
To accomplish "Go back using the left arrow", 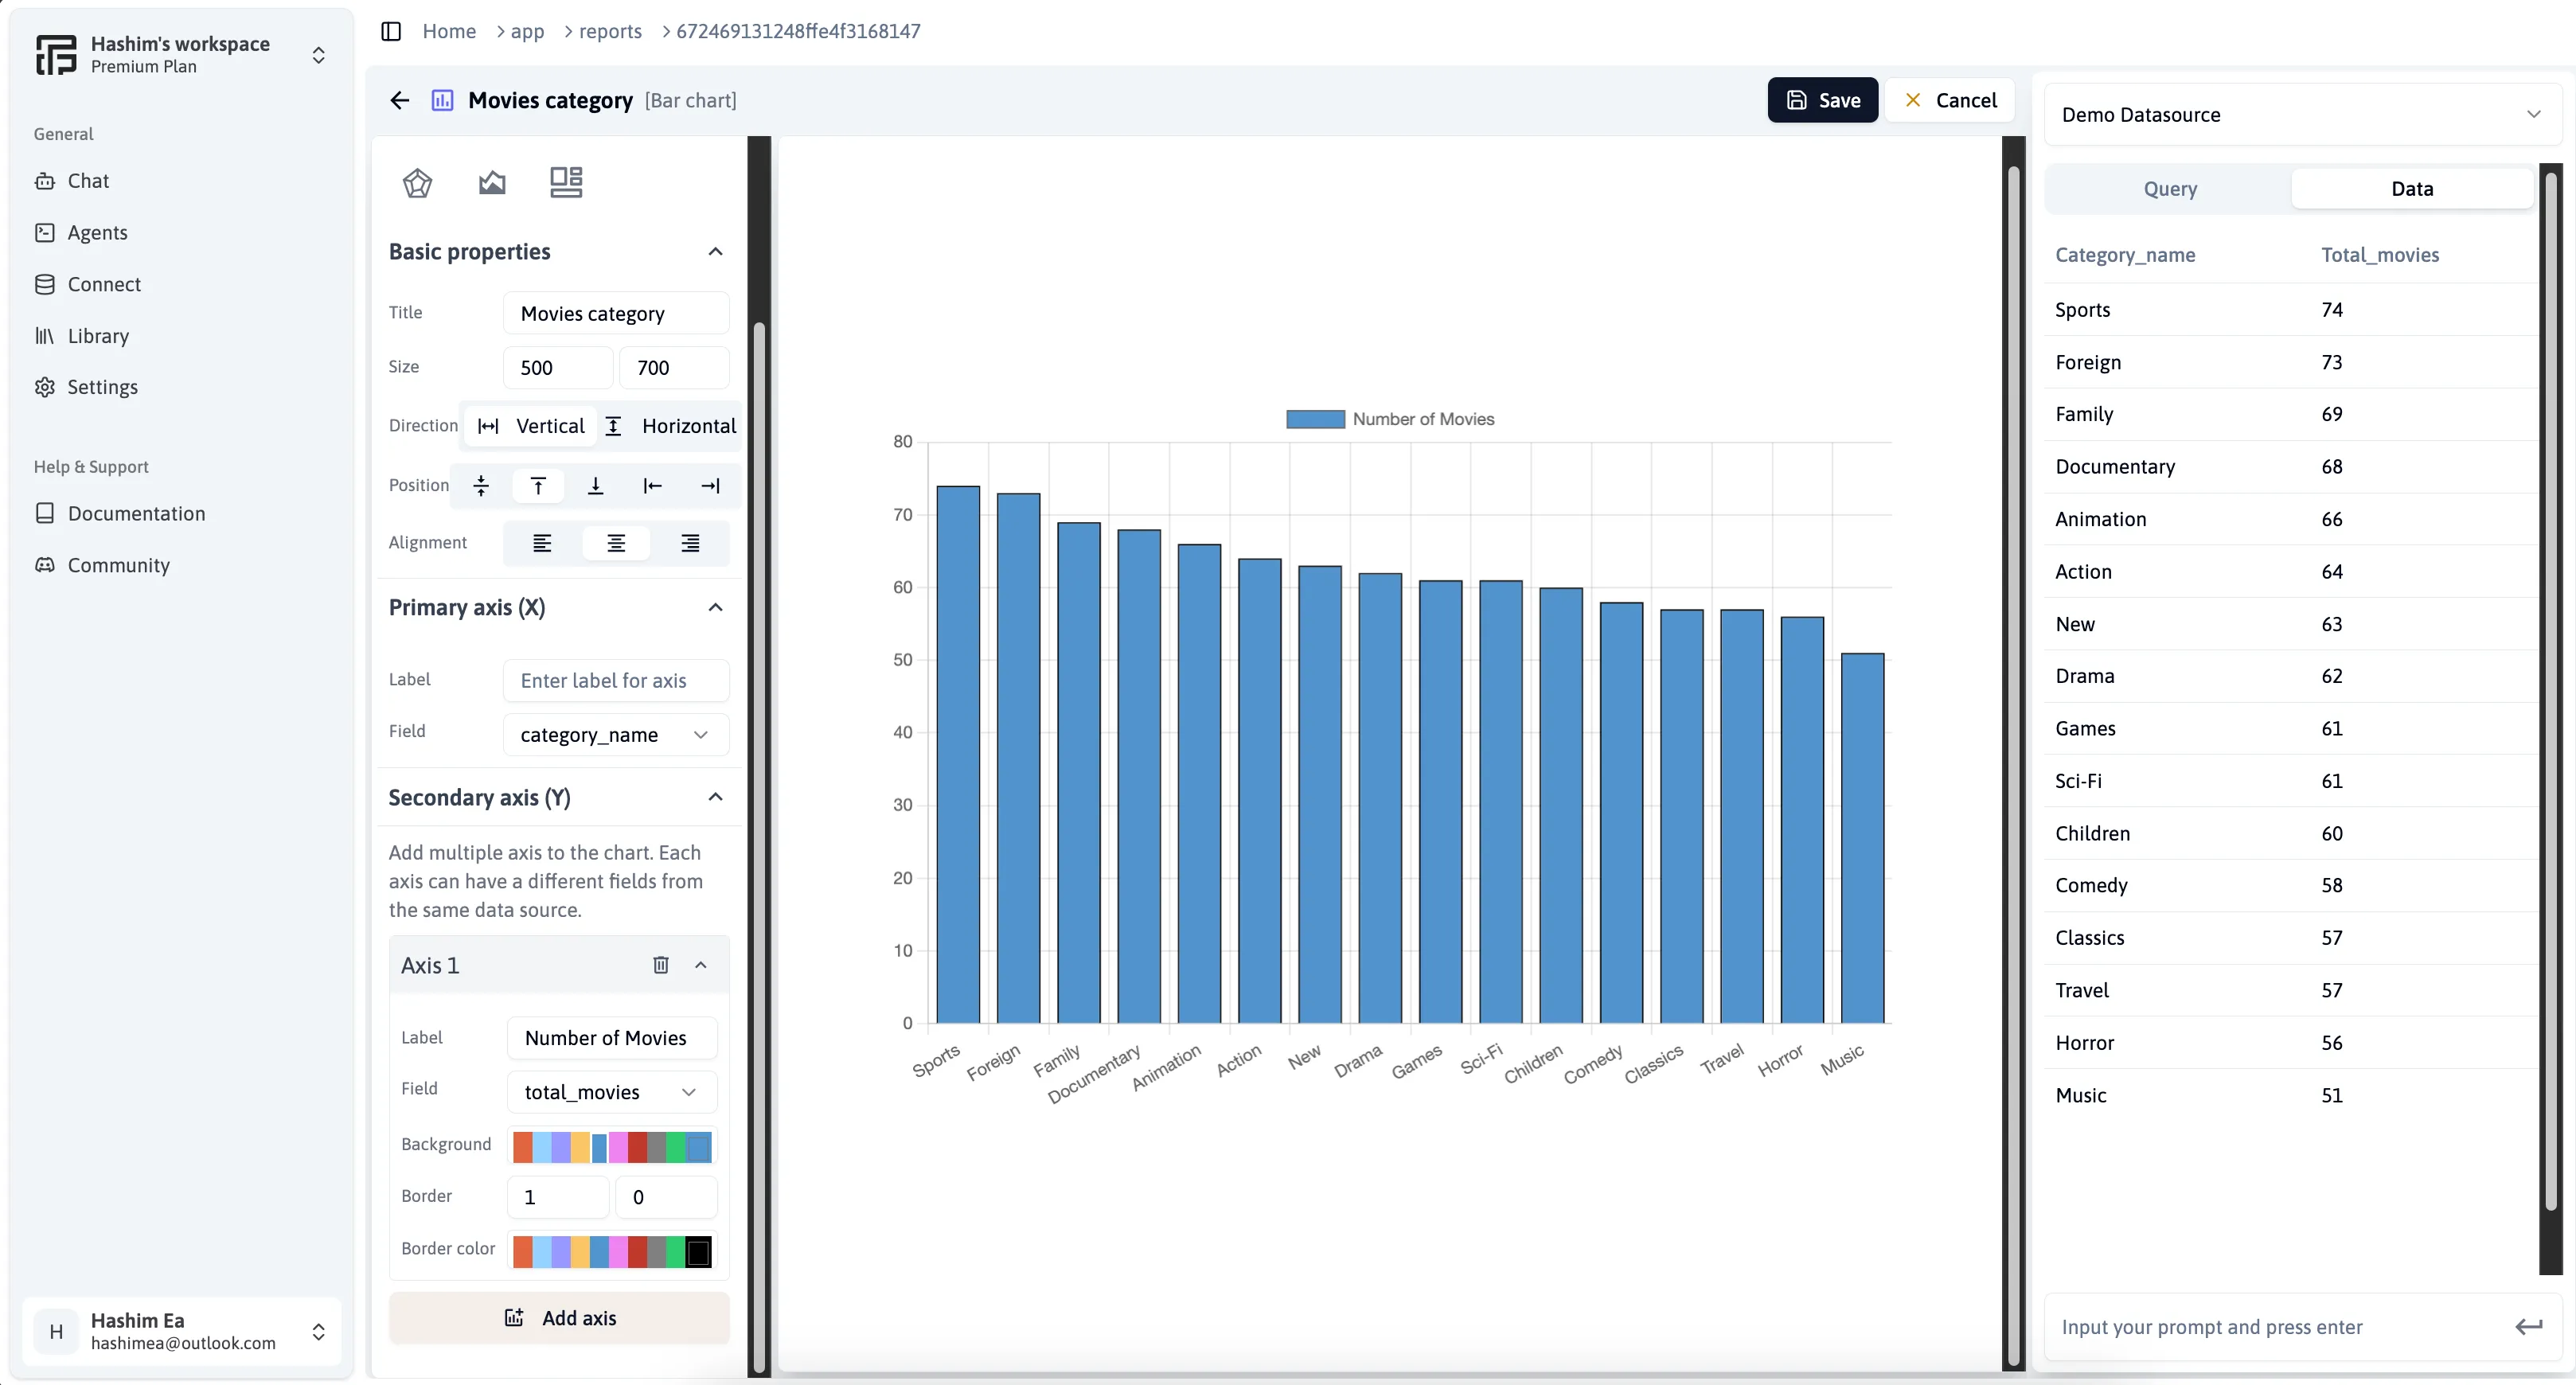I will [x=400, y=100].
